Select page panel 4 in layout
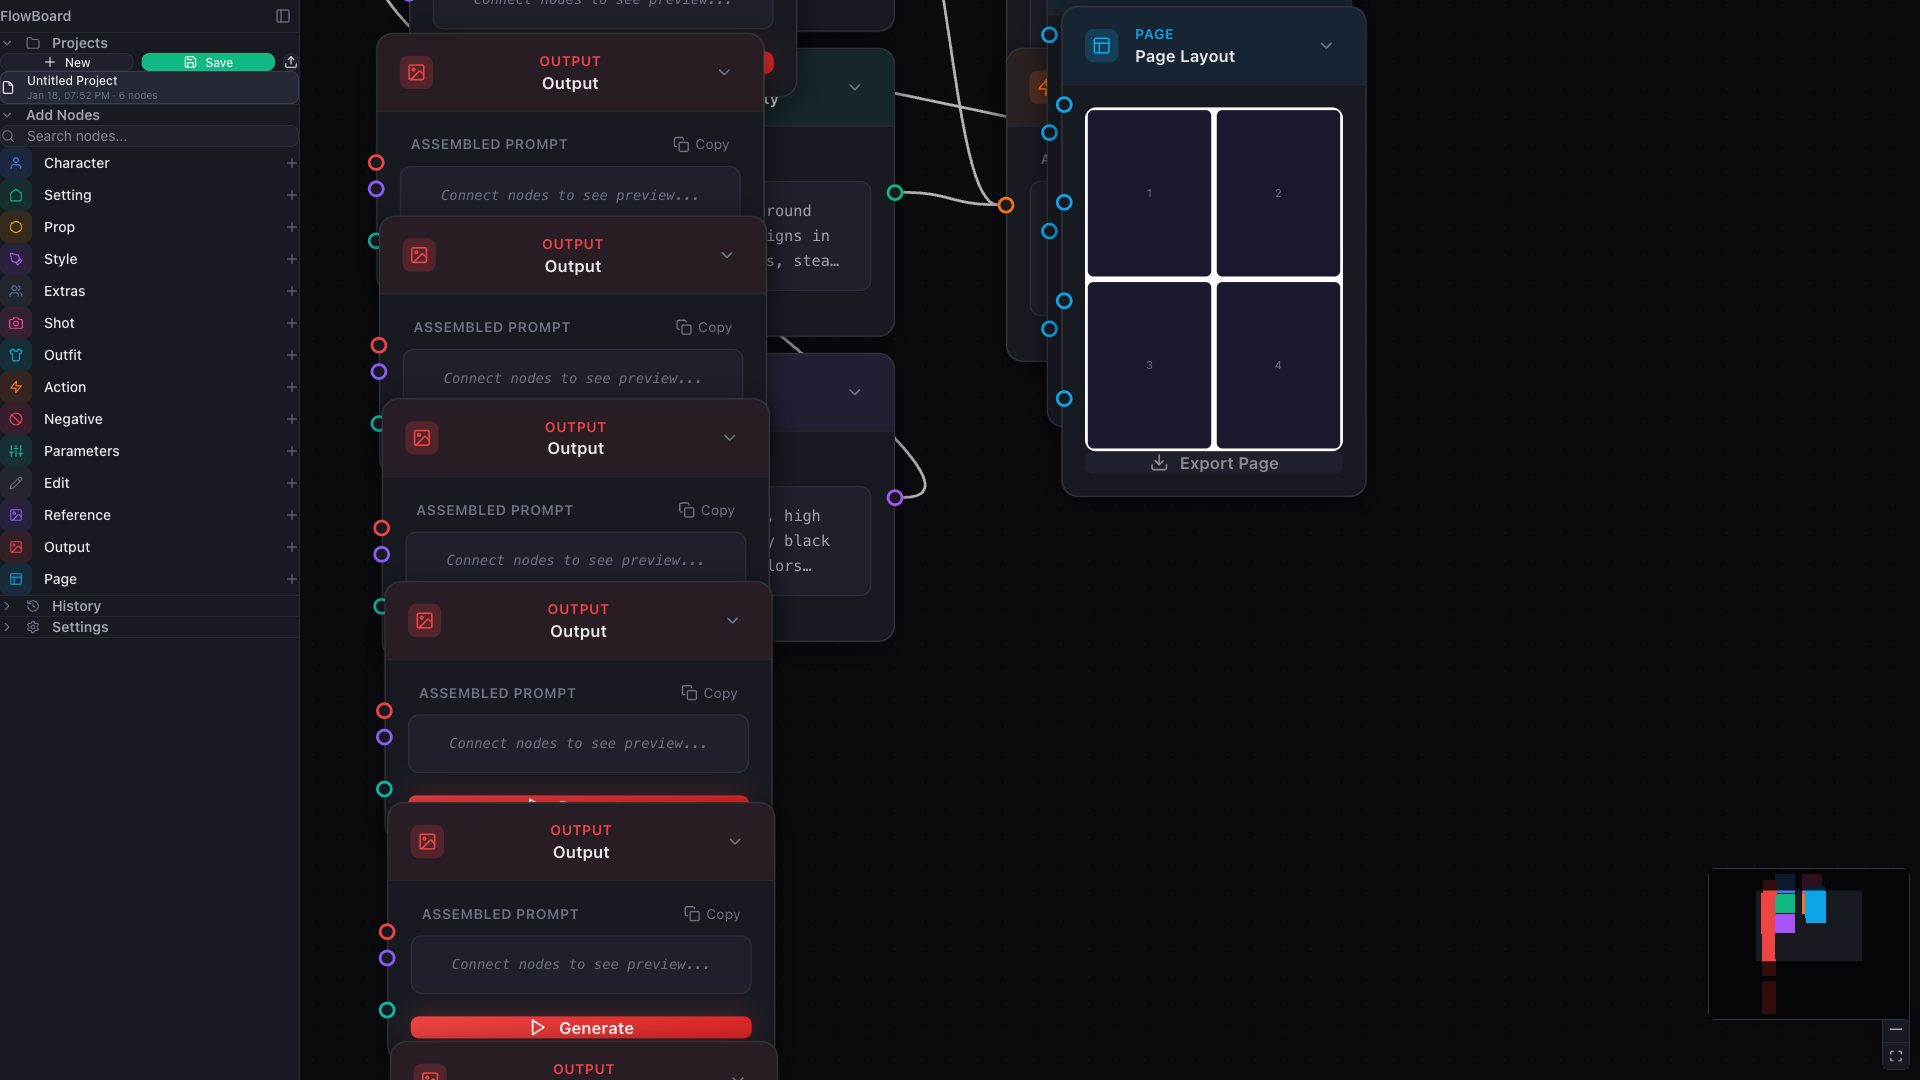 1278,365
